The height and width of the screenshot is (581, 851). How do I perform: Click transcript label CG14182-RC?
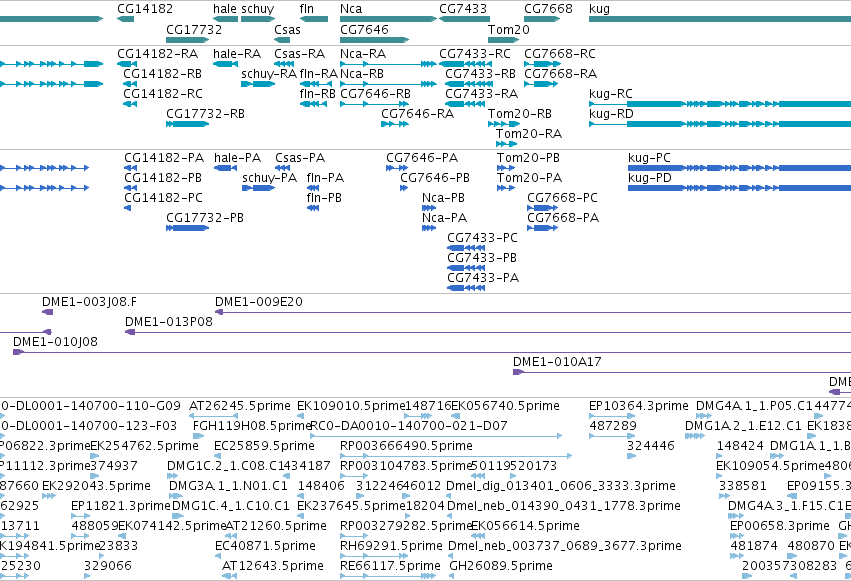click(x=163, y=94)
